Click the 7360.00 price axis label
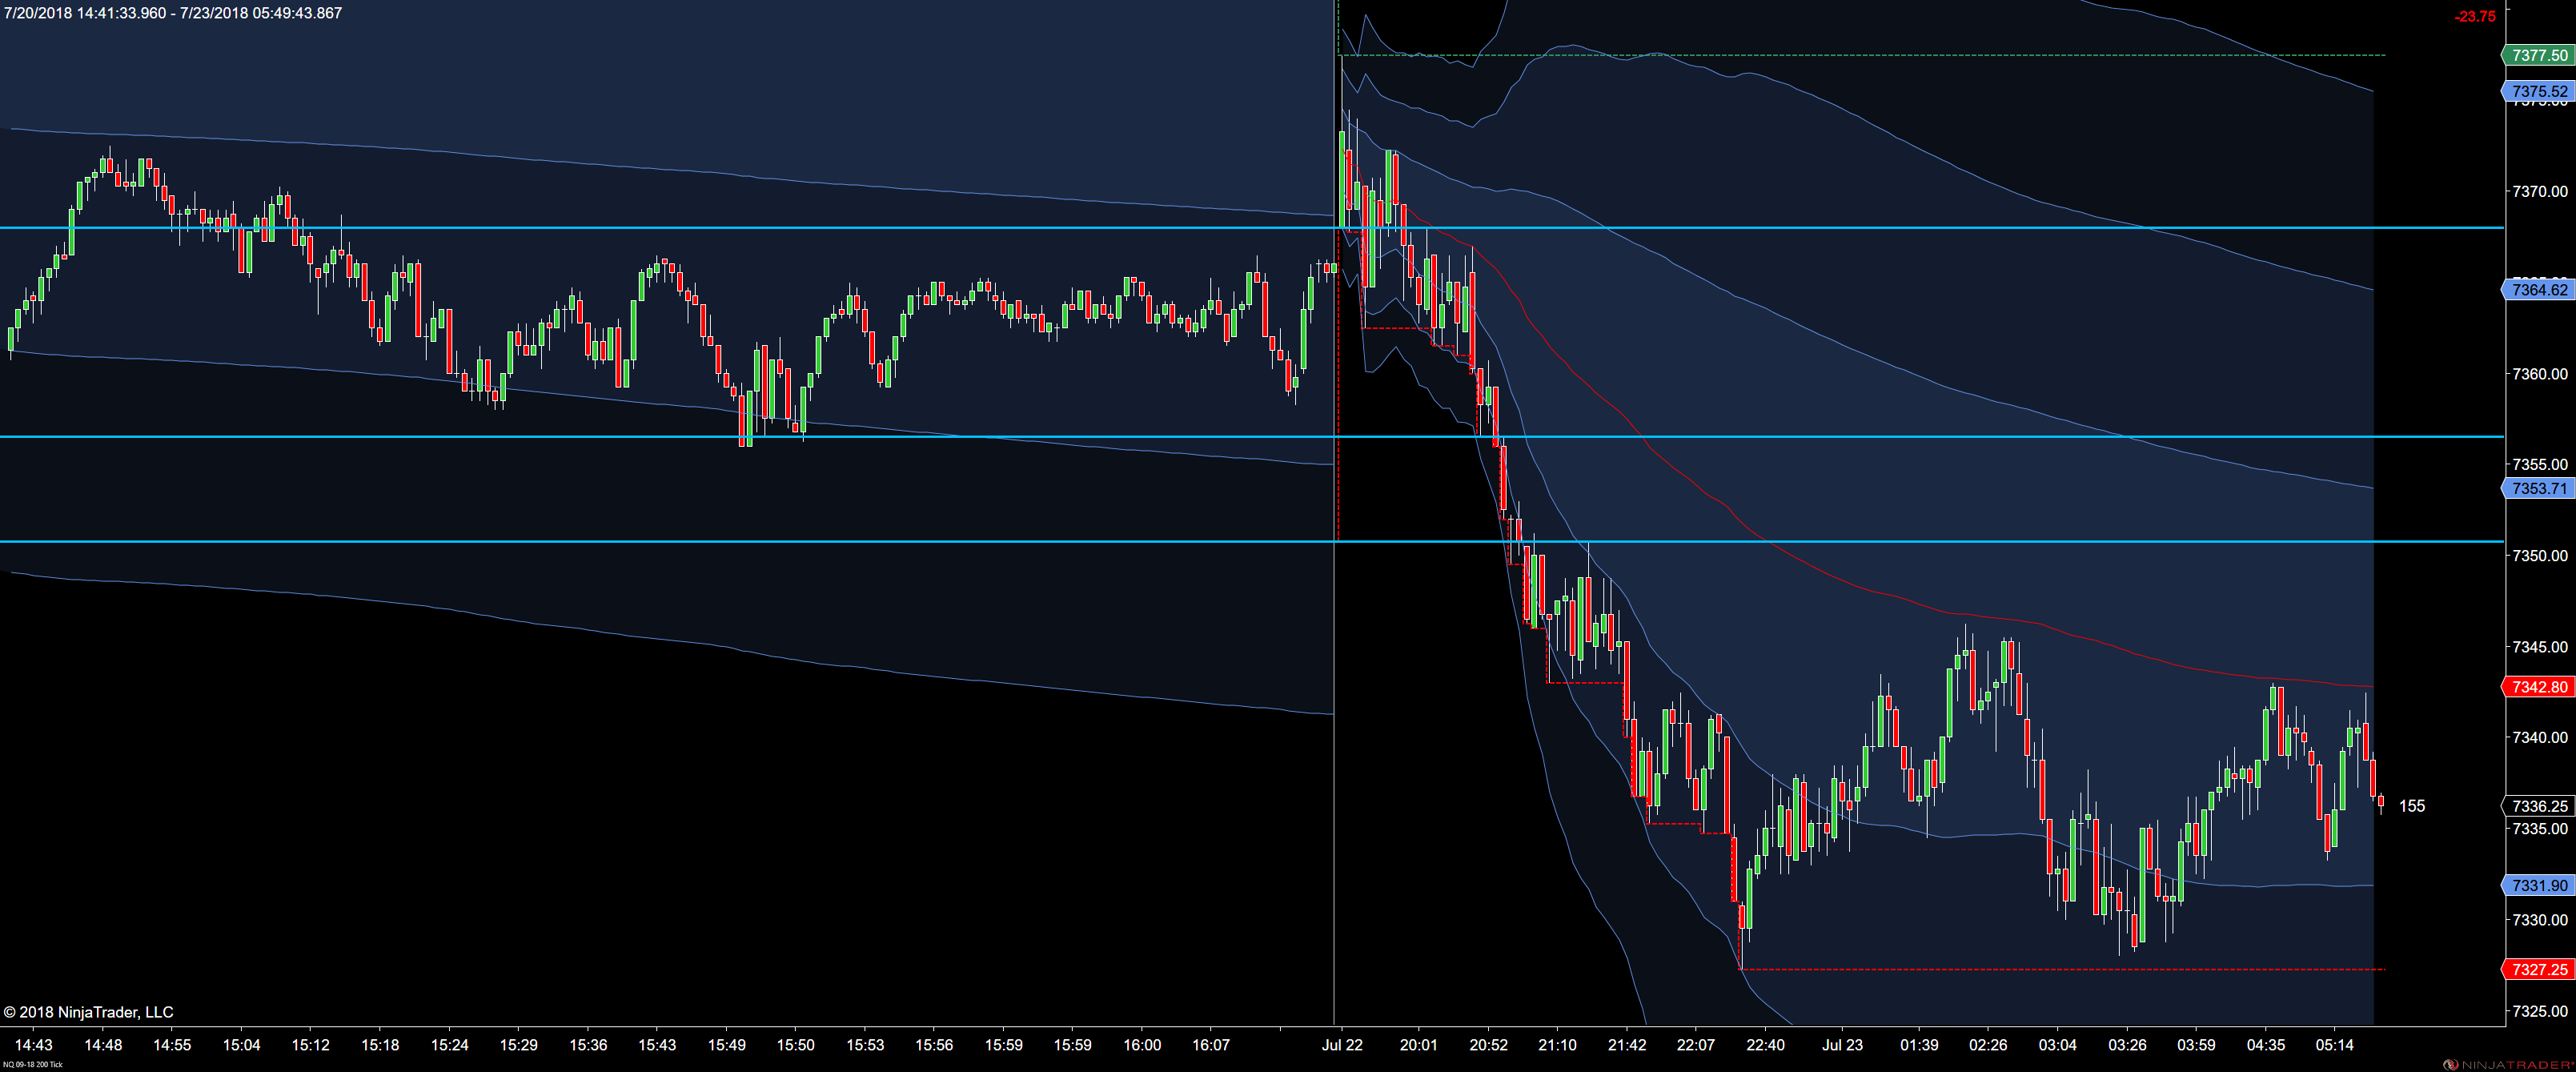Screen dimensions: 2576x1072 (x=2540, y=374)
